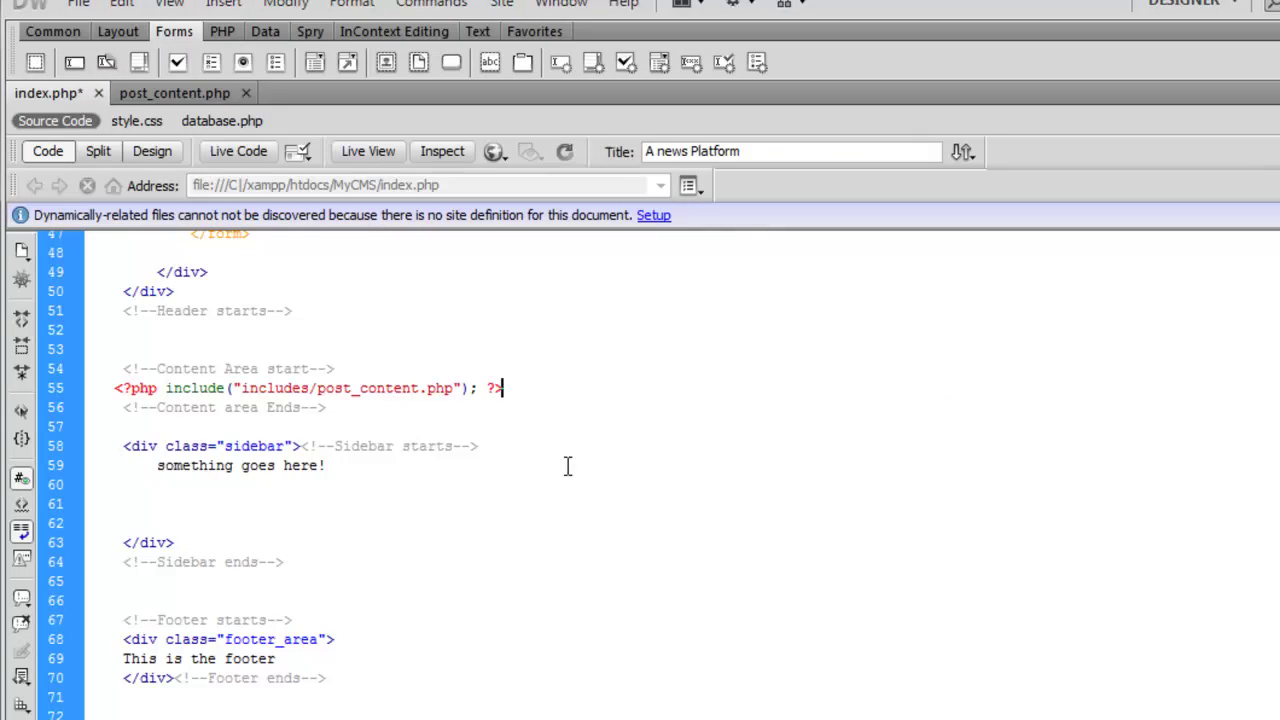The image size is (1280, 720).
Task: Switch to PHP insert category
Action: (222, 32)
